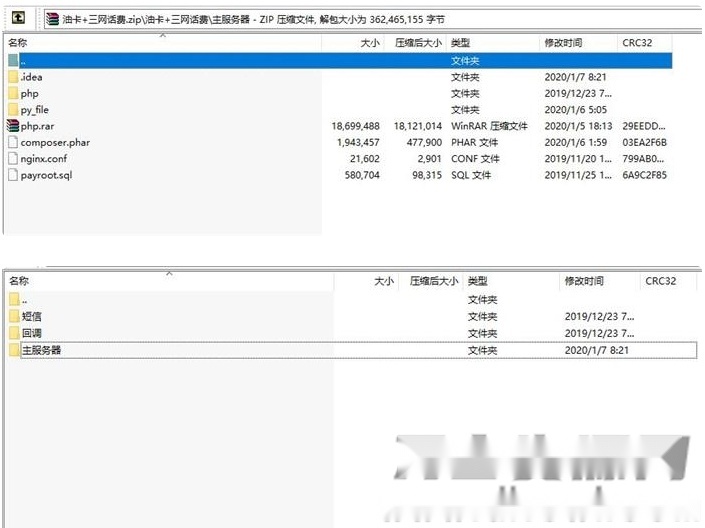
Task: Click the PHAR 文件 type cell
Action: click(x=474, y=143)
